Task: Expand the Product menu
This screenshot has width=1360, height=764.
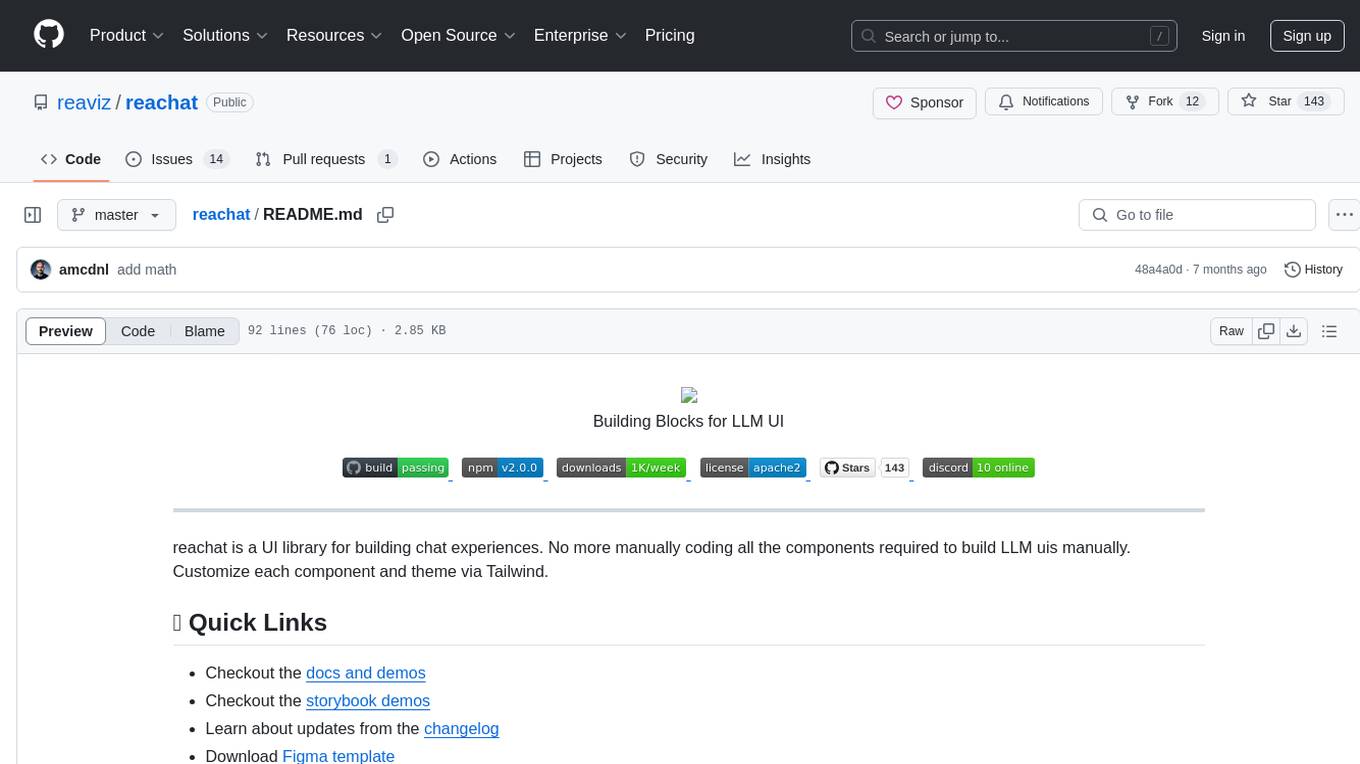Action: pyautogui.click(x=127, y=35)
